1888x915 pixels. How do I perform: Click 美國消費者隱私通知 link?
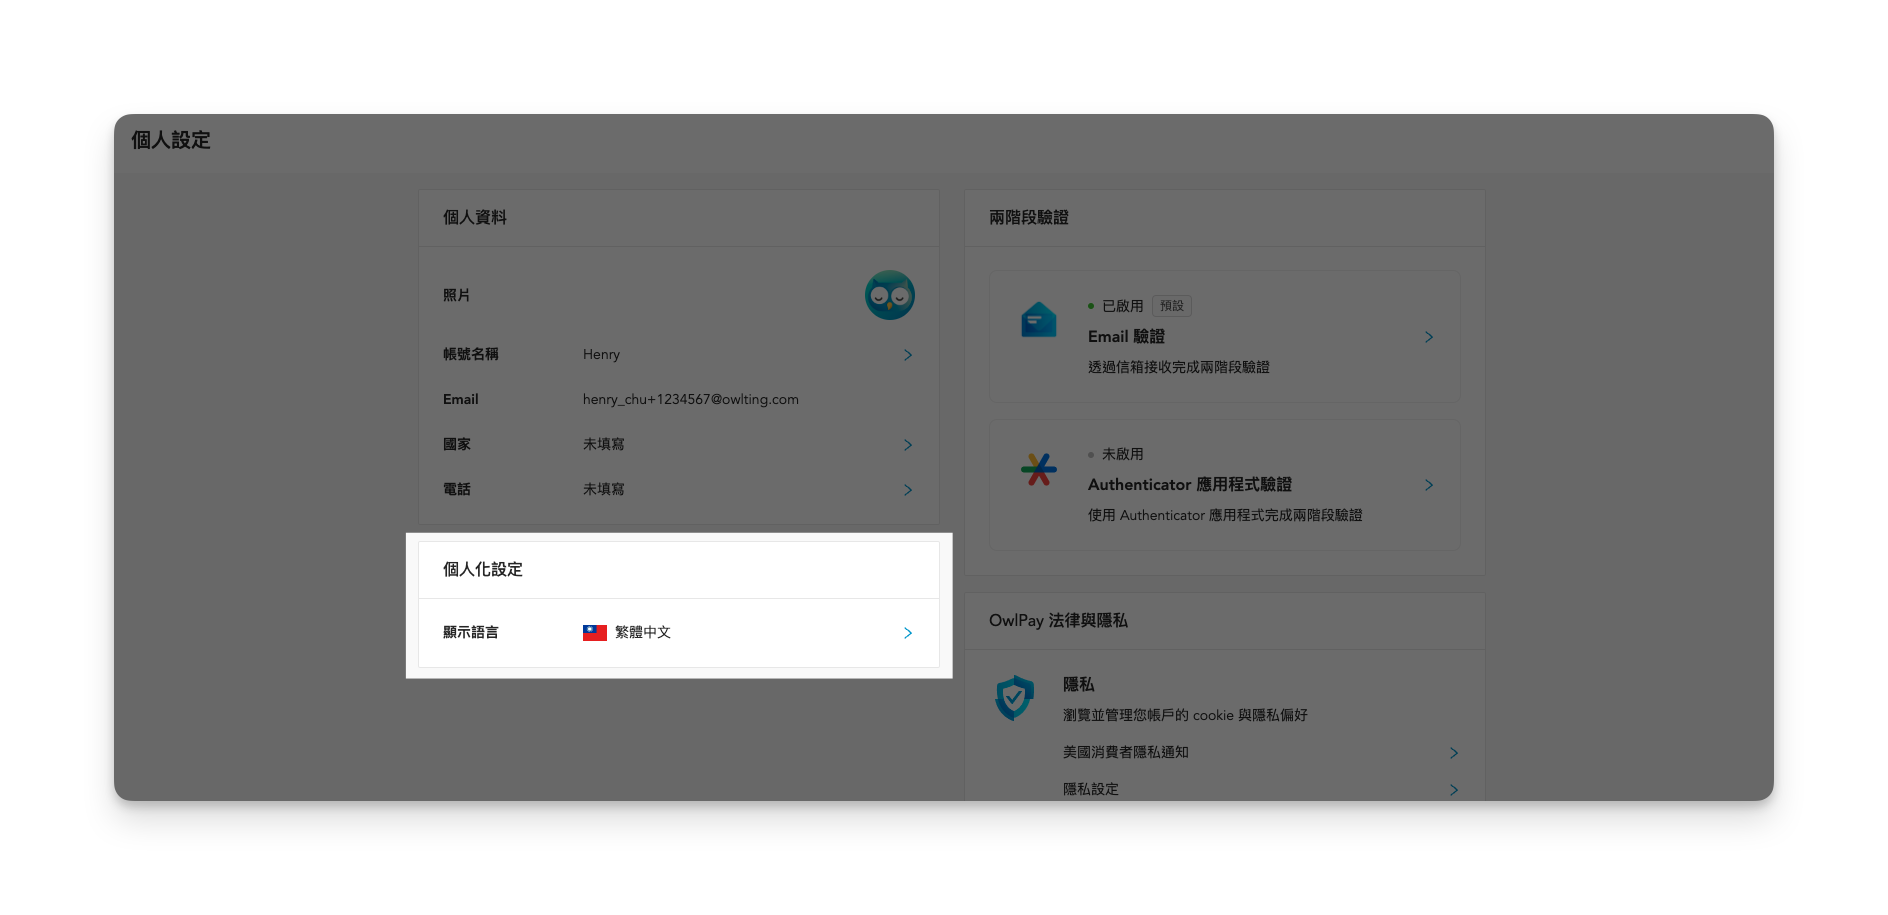[x=1126, y=752]
